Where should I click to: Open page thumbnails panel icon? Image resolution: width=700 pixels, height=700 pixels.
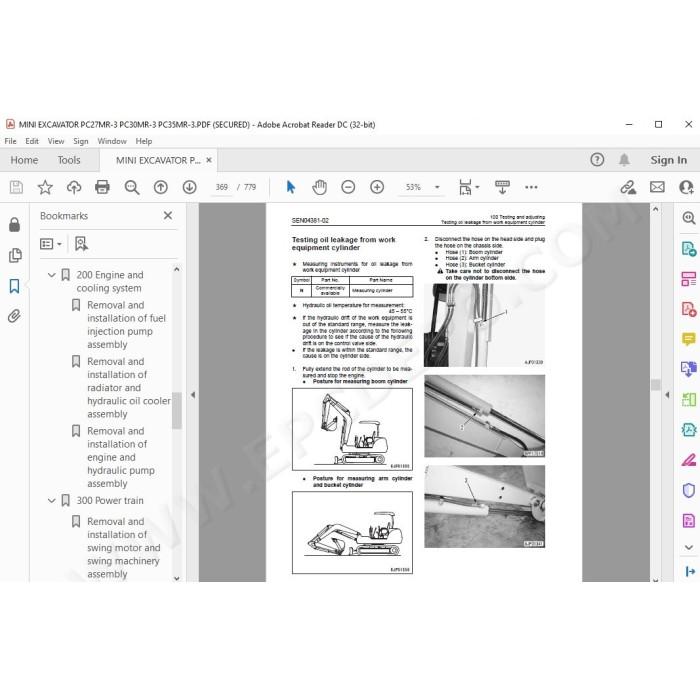[x=14, y=255]
